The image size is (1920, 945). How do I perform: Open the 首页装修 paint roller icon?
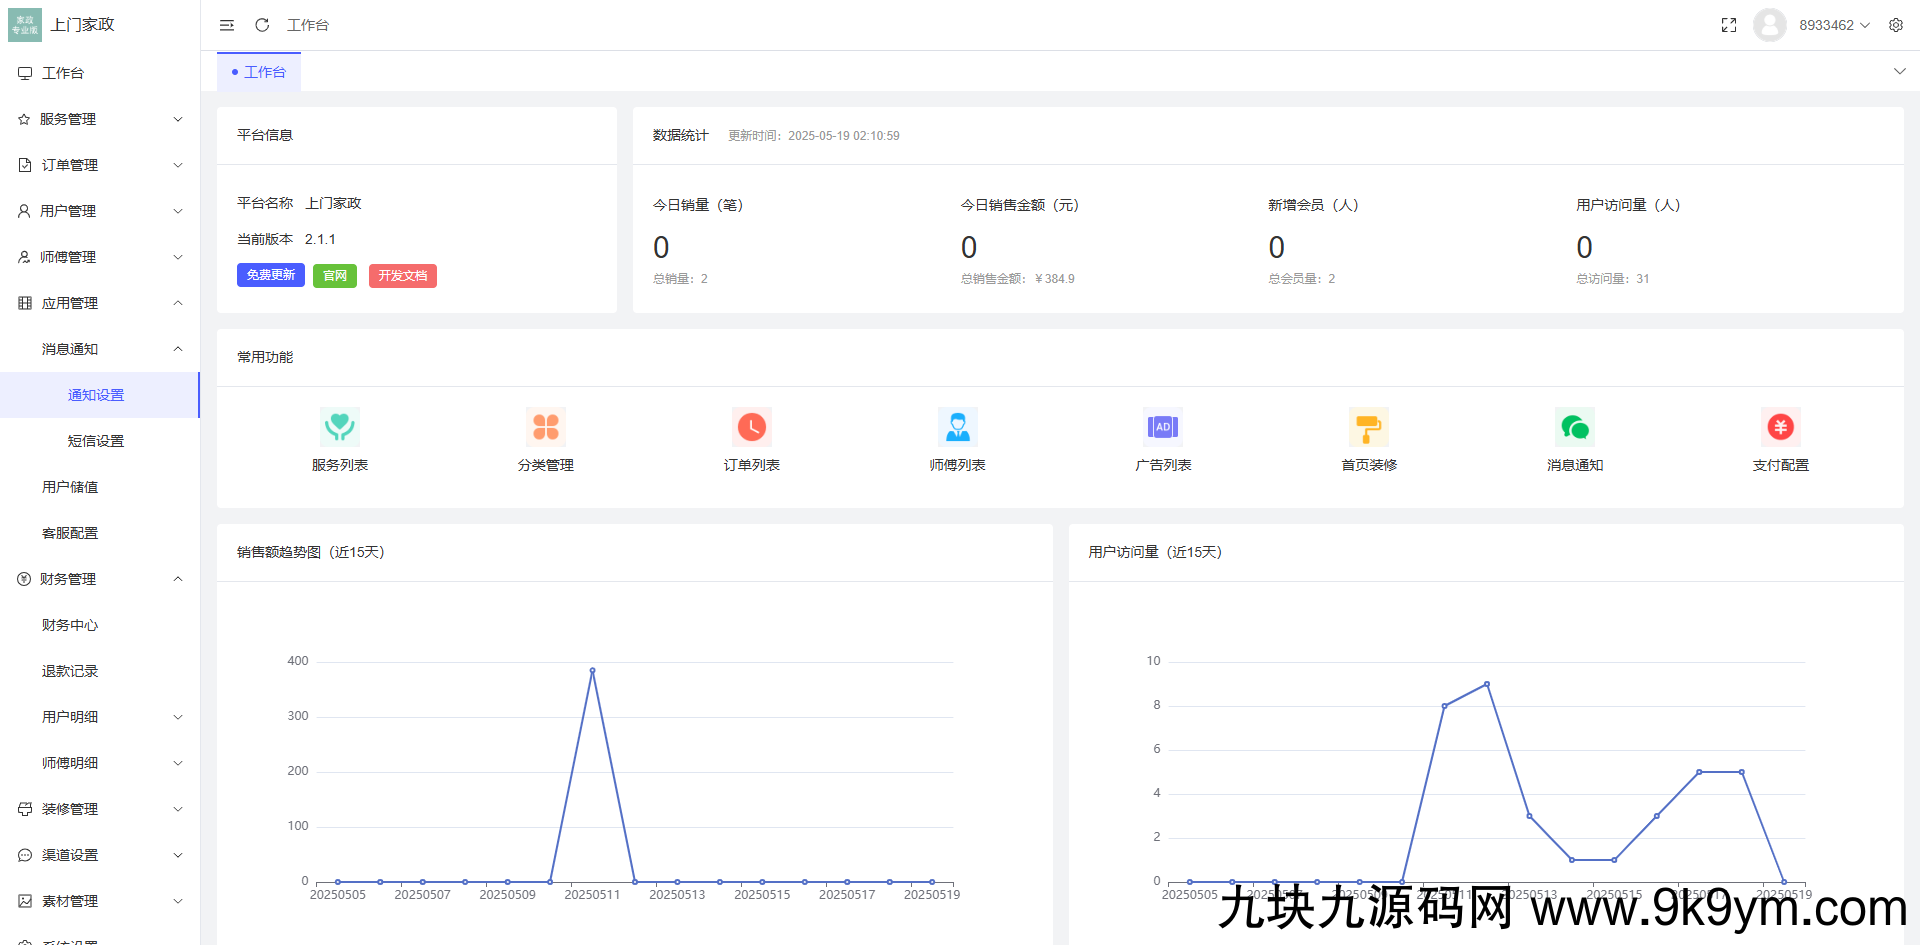pos(1368,427)
